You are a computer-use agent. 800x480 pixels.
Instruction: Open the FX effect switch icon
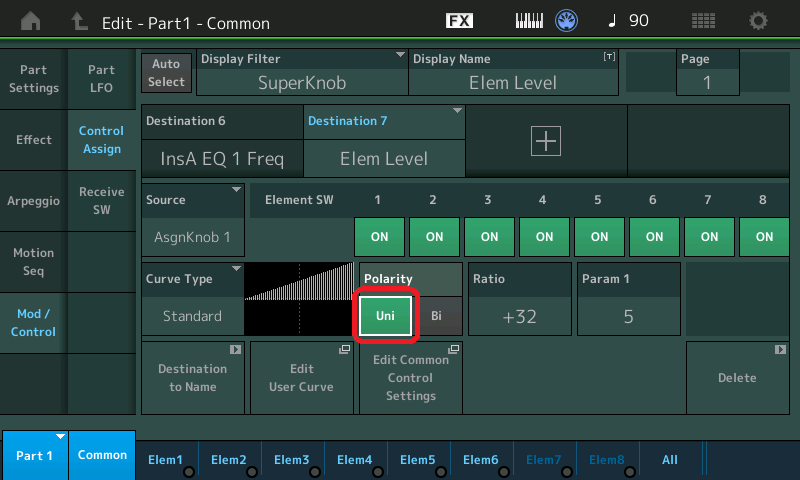[459, 20]
